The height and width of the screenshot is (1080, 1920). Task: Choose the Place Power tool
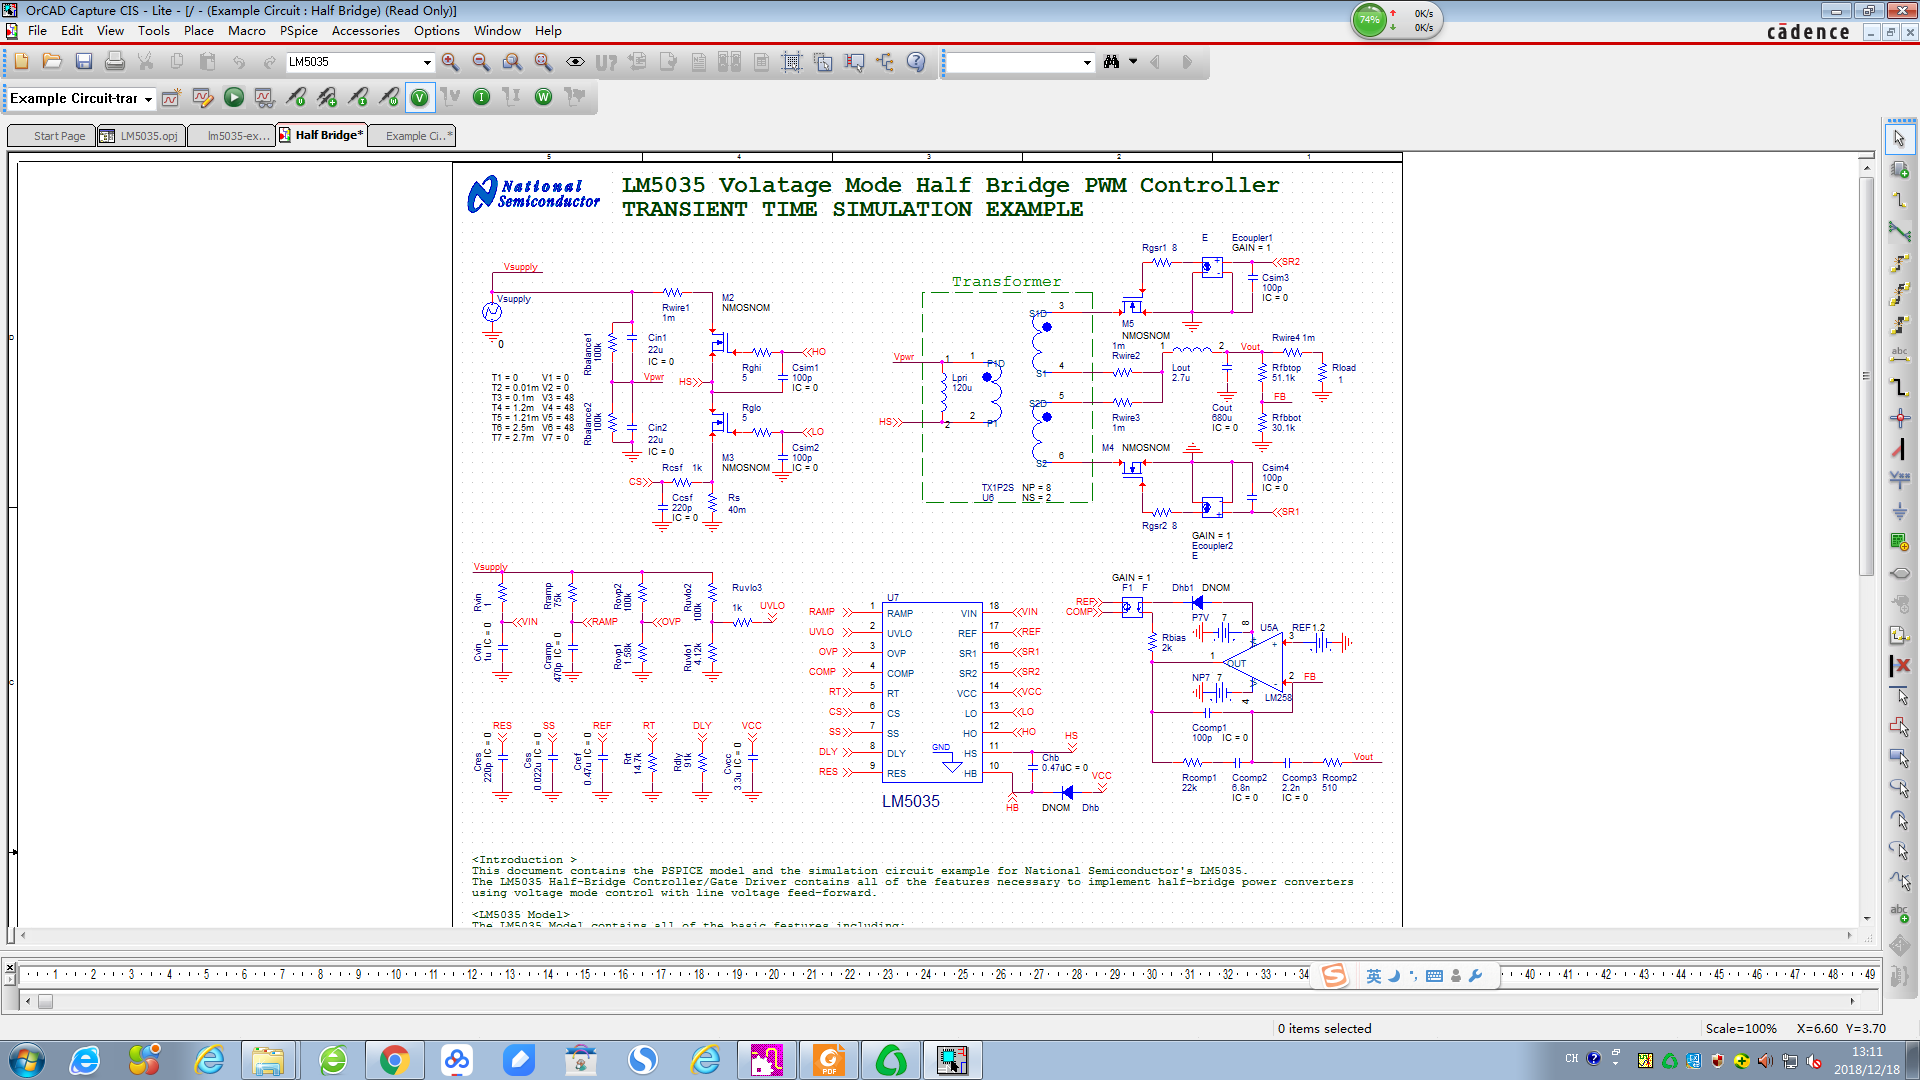(1899, 480)
